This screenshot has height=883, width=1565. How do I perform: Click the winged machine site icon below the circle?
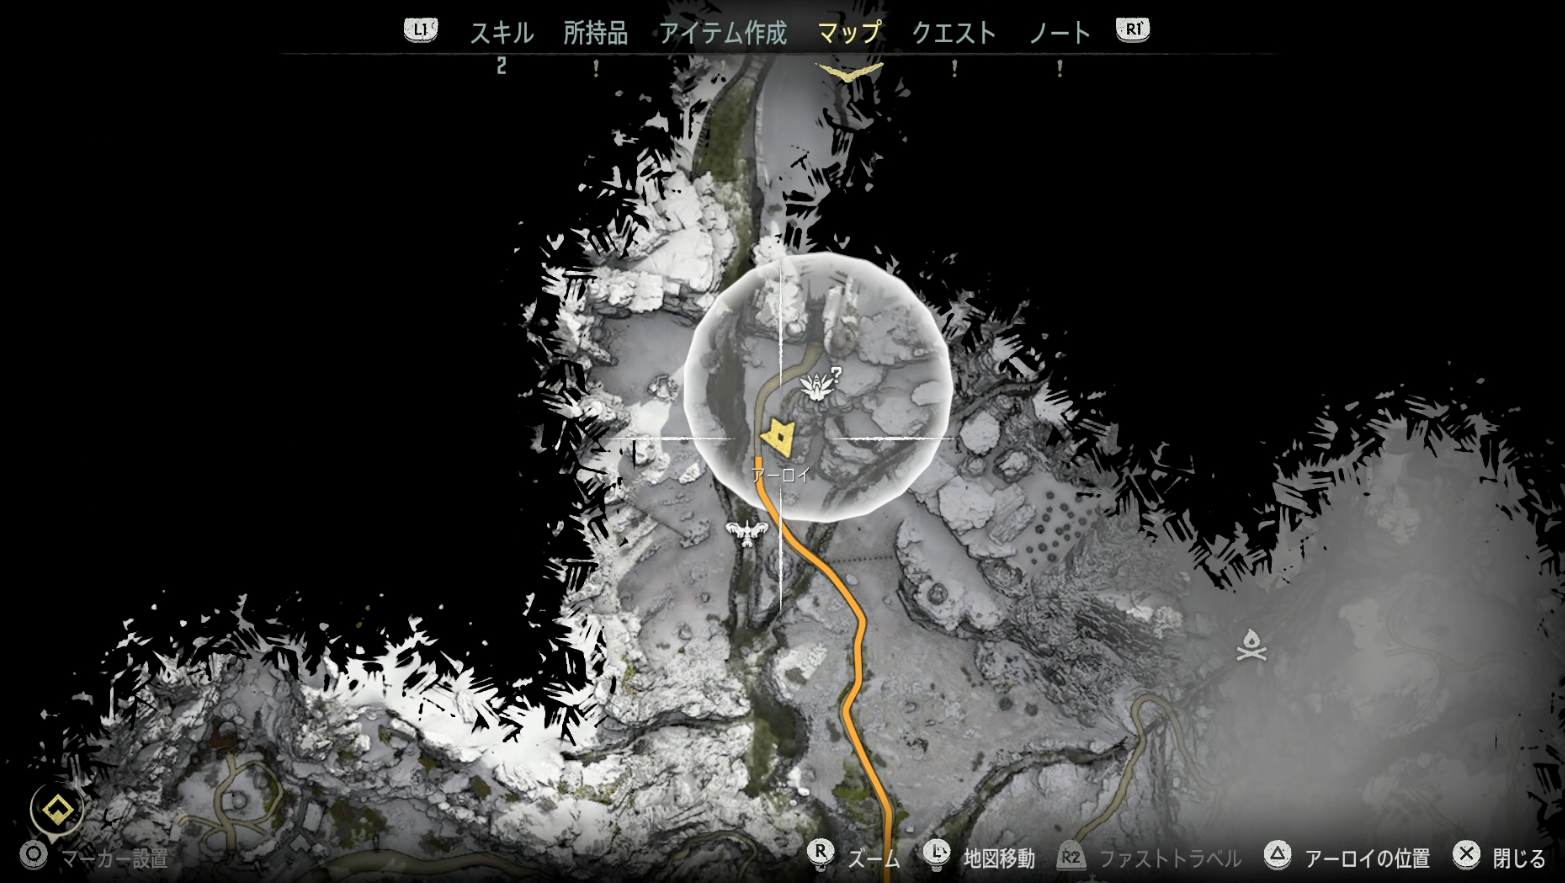click(747, 531)
